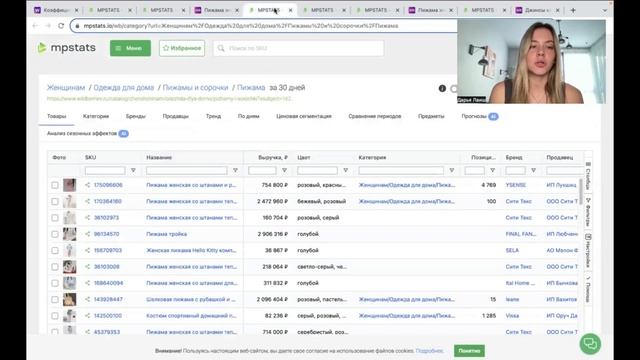Image resolution: width=640 pixels, height=360 pixels.
Task: Switch to the Товары tab
Action: pyautogui.click(x=56, y=116)
